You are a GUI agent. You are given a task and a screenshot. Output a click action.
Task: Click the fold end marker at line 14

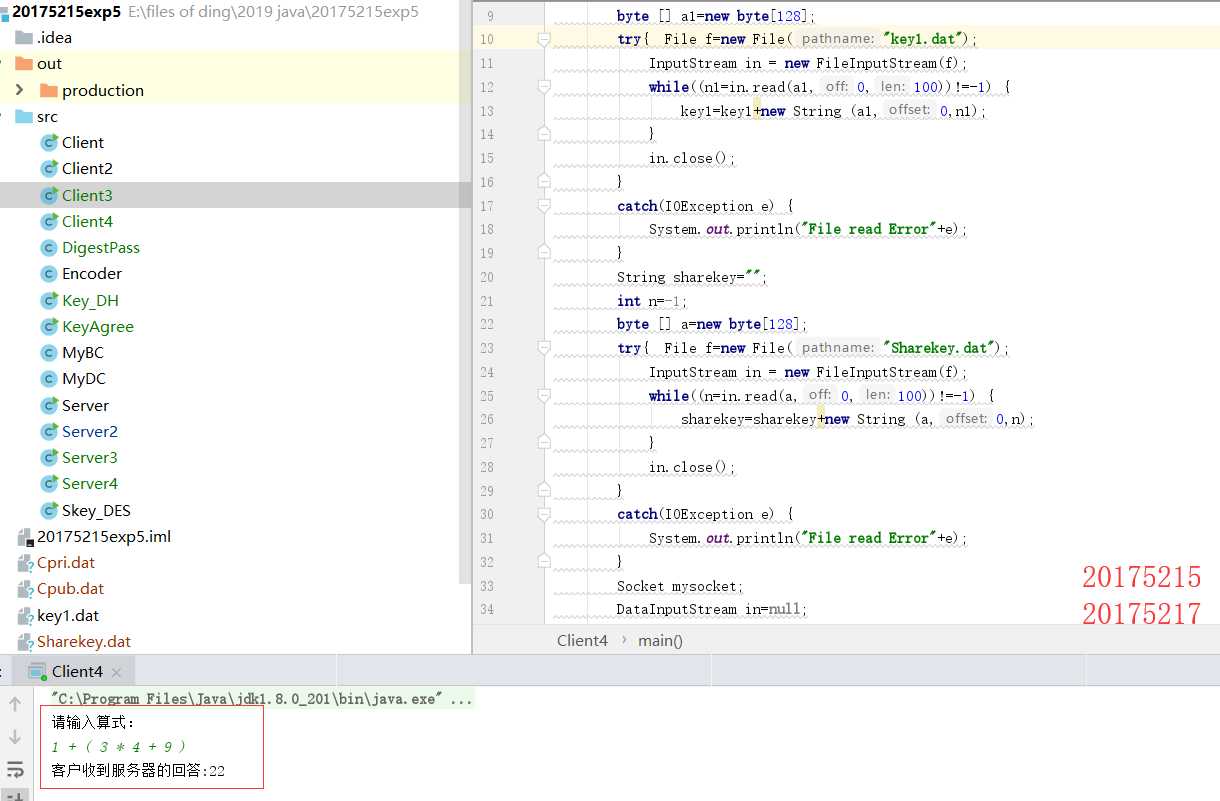(543, 134)
